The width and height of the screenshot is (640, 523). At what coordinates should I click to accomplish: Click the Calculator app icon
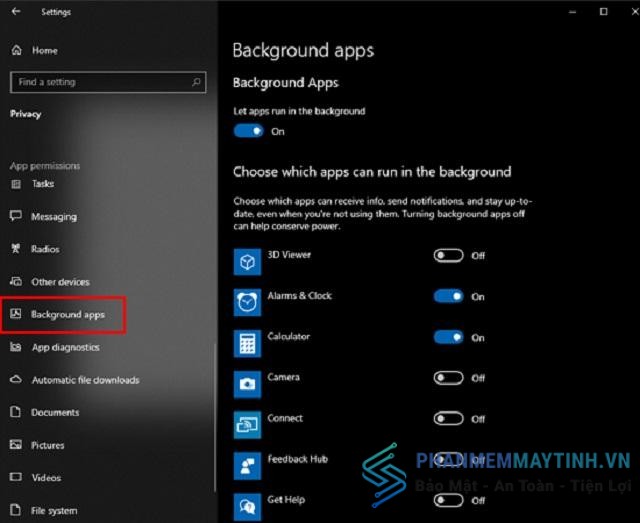click(247, 343)
